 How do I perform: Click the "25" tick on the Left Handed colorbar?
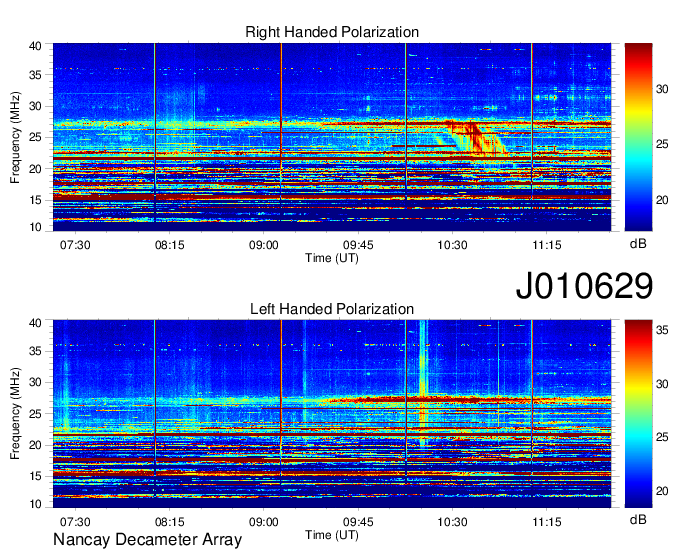tap(662, 438)
